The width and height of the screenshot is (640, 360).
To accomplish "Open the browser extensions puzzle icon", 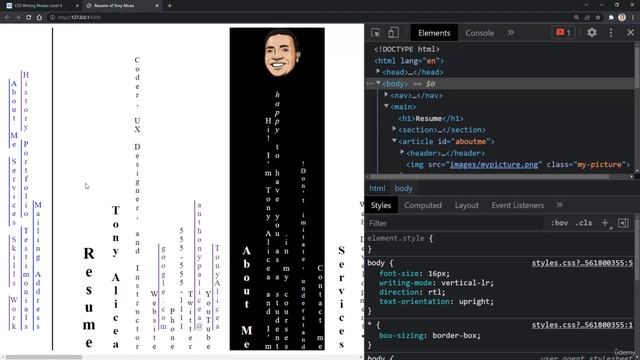I will click(x=611, y=18).
